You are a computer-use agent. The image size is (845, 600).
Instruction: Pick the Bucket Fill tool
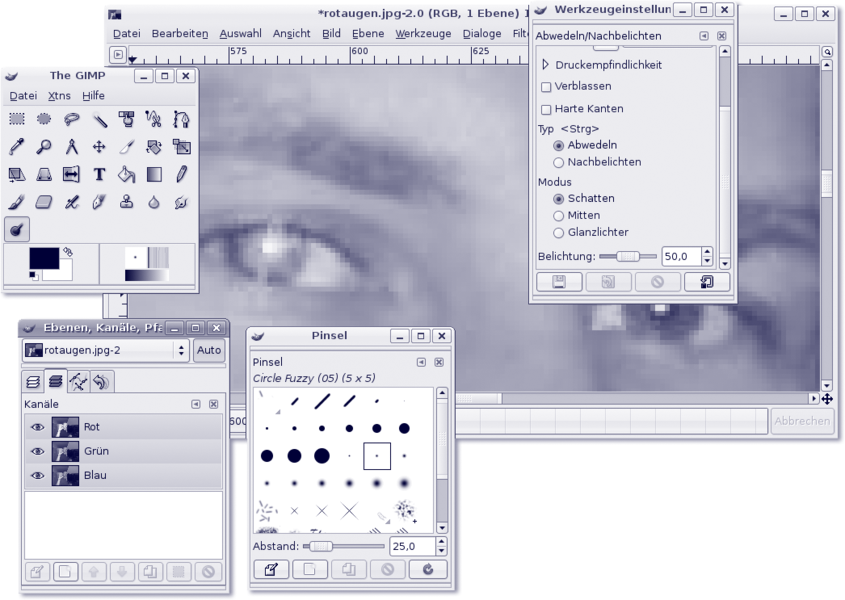click(126, 174)
